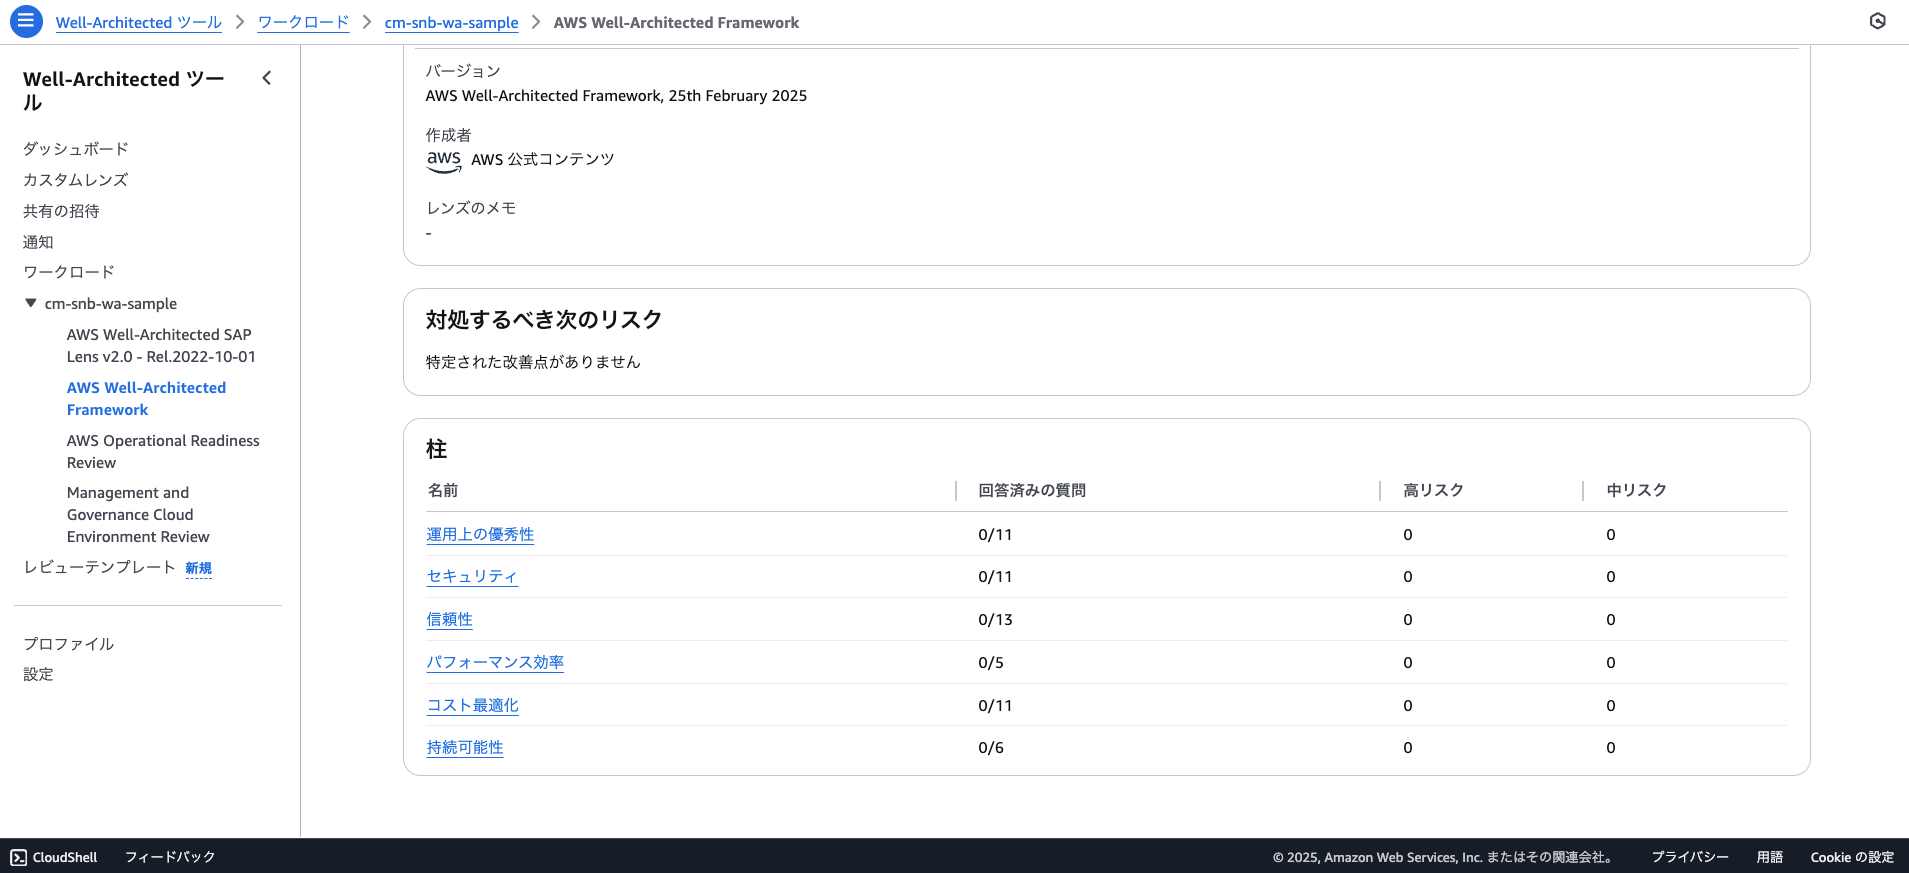Click 0/5 answered value for パフォーマンス効率
Screen dimensions: 1909x873
[991, 663]
